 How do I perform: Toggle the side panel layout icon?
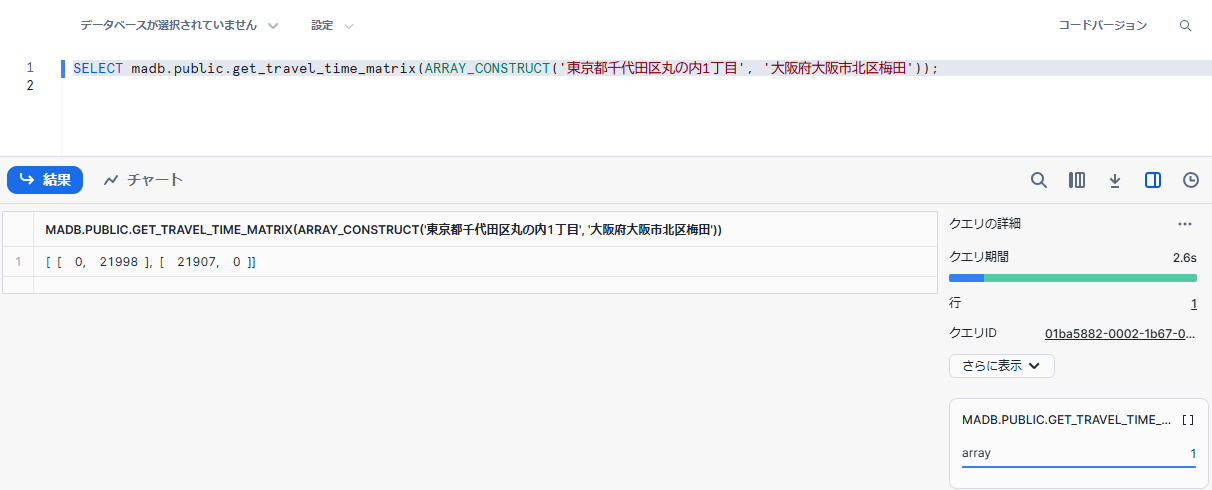[x=1153, y=180]
